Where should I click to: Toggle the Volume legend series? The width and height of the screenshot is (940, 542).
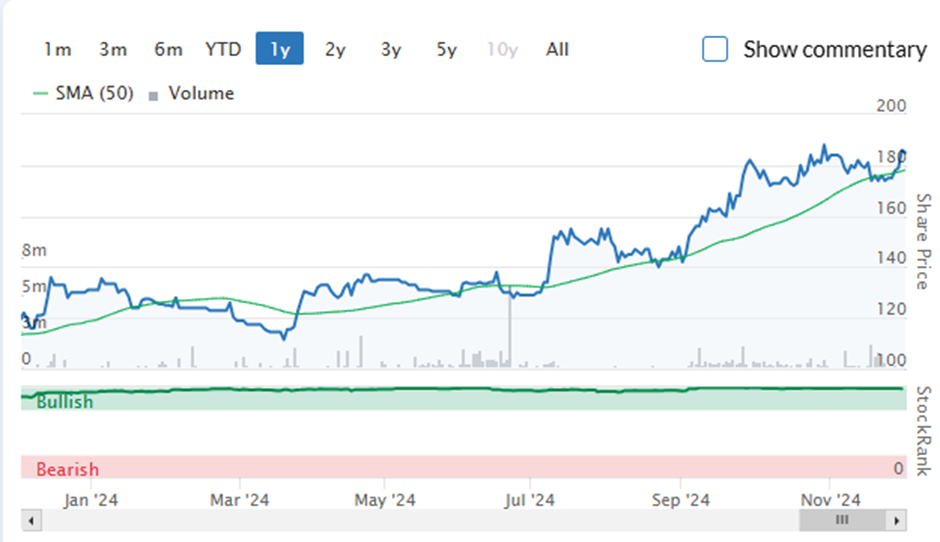coord(191,94)
